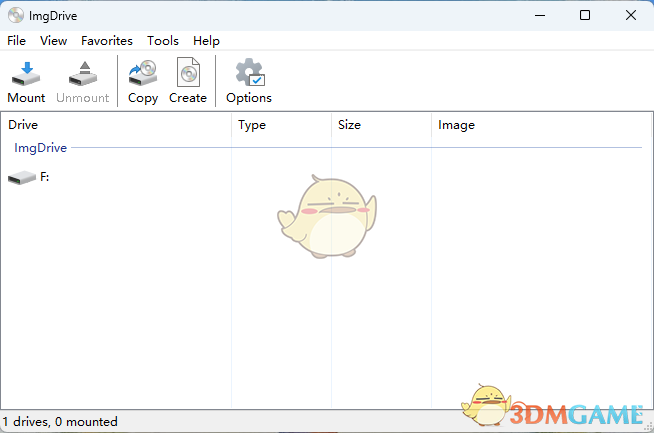Close the ImgDrive window
Image resolution: width=654 pixels, height=433 pixels.
[631, 15]
